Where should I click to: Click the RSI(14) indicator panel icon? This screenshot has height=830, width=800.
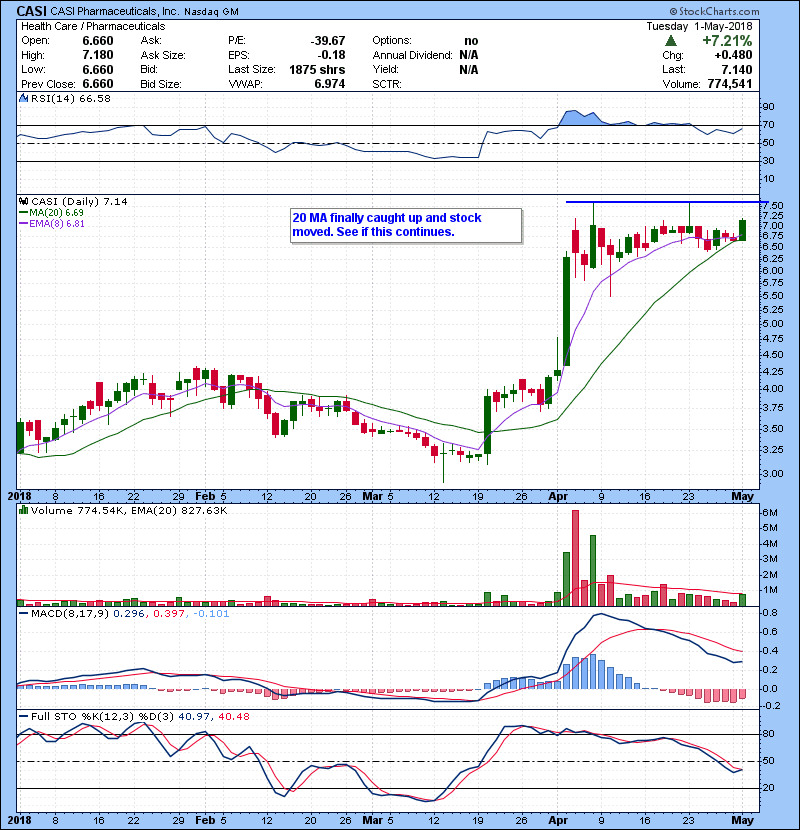pyautogui.click(x=23, y=98)
